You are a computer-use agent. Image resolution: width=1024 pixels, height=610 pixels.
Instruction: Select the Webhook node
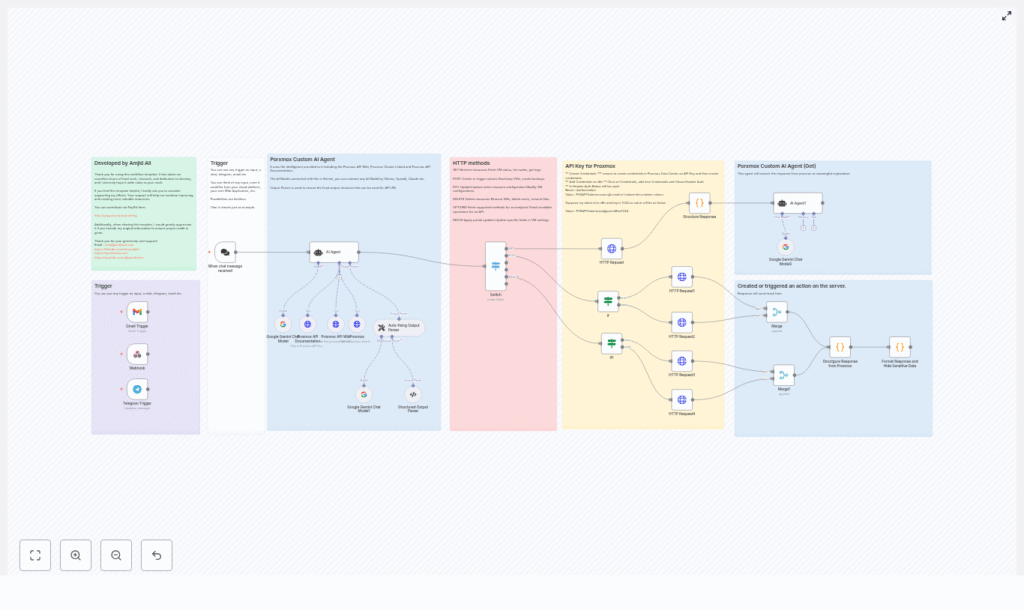coord(137,353)
